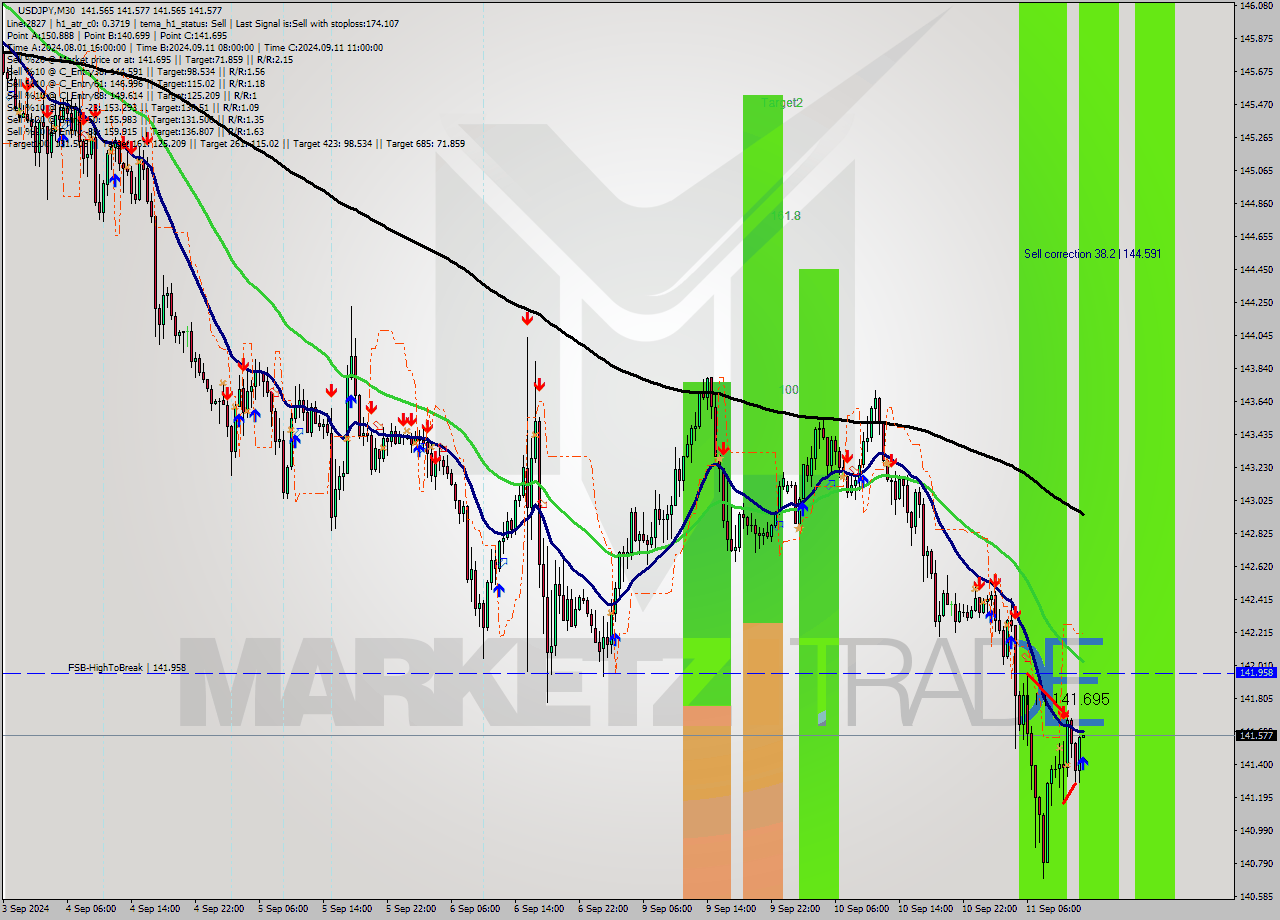Click the 'Sell correction 38.2 | 144.591' label
This screenshot has width=1280, height=920.
[x=1092, y=254]
